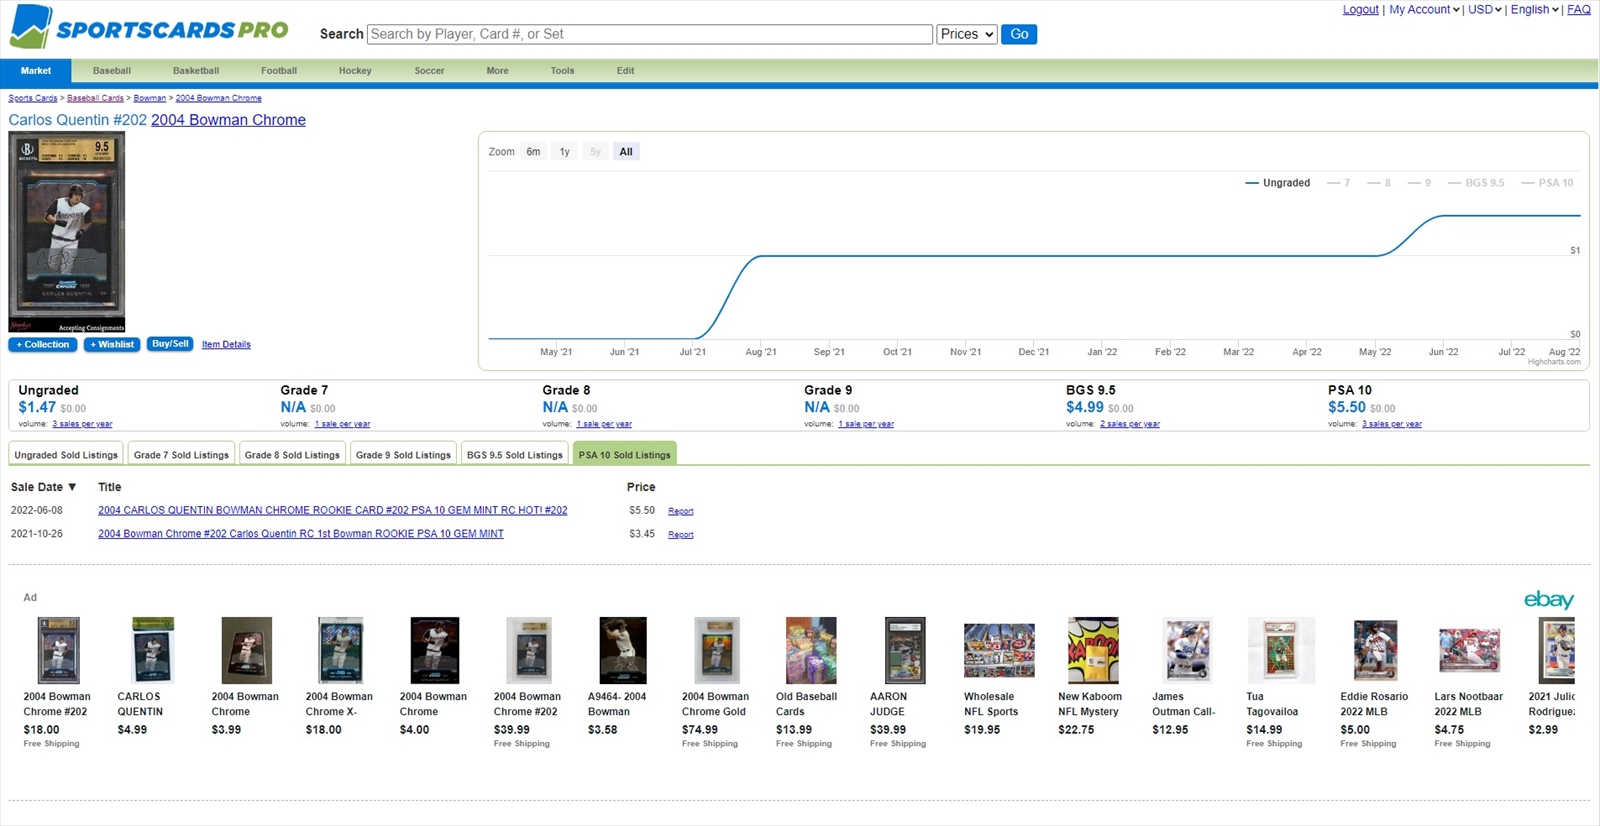Switch to Grade 9 Sold Listings tab
The width and height of the screenshot is (1600, 826).
point(403,454)
